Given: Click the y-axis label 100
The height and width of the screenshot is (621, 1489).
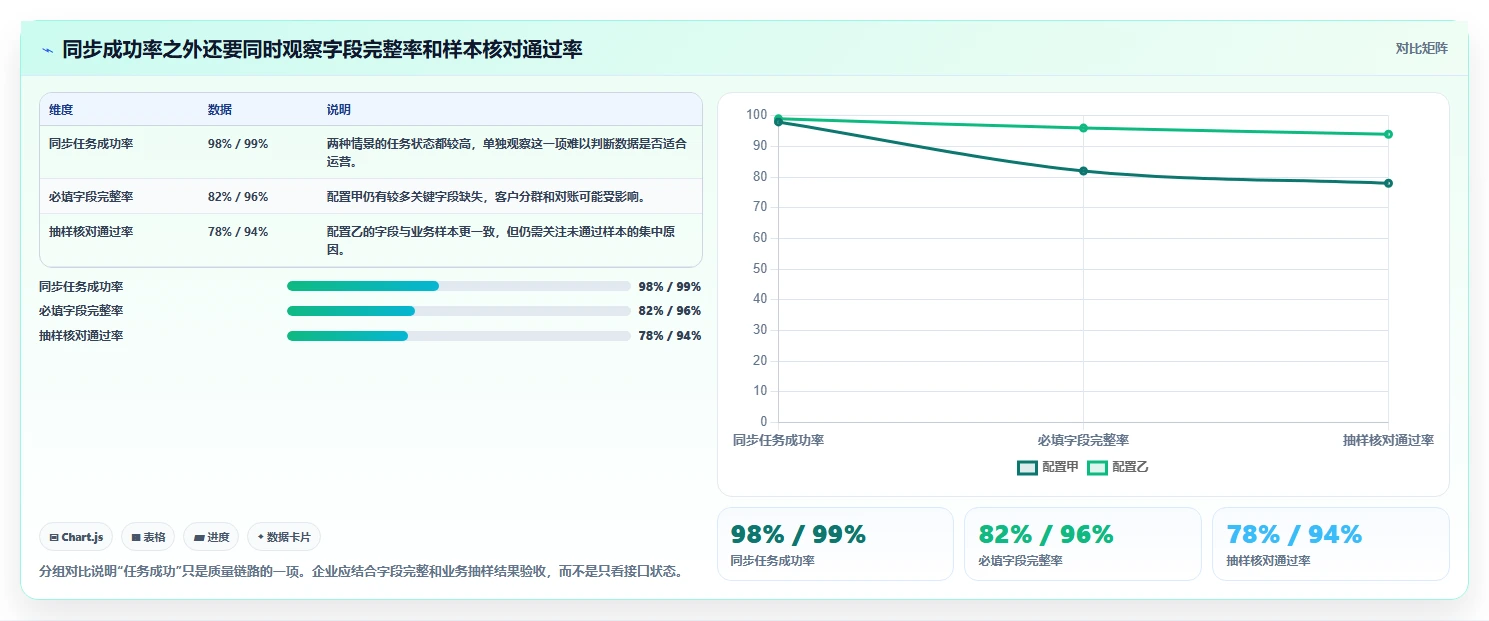Looking at the screenshot, I should (757, 115).
